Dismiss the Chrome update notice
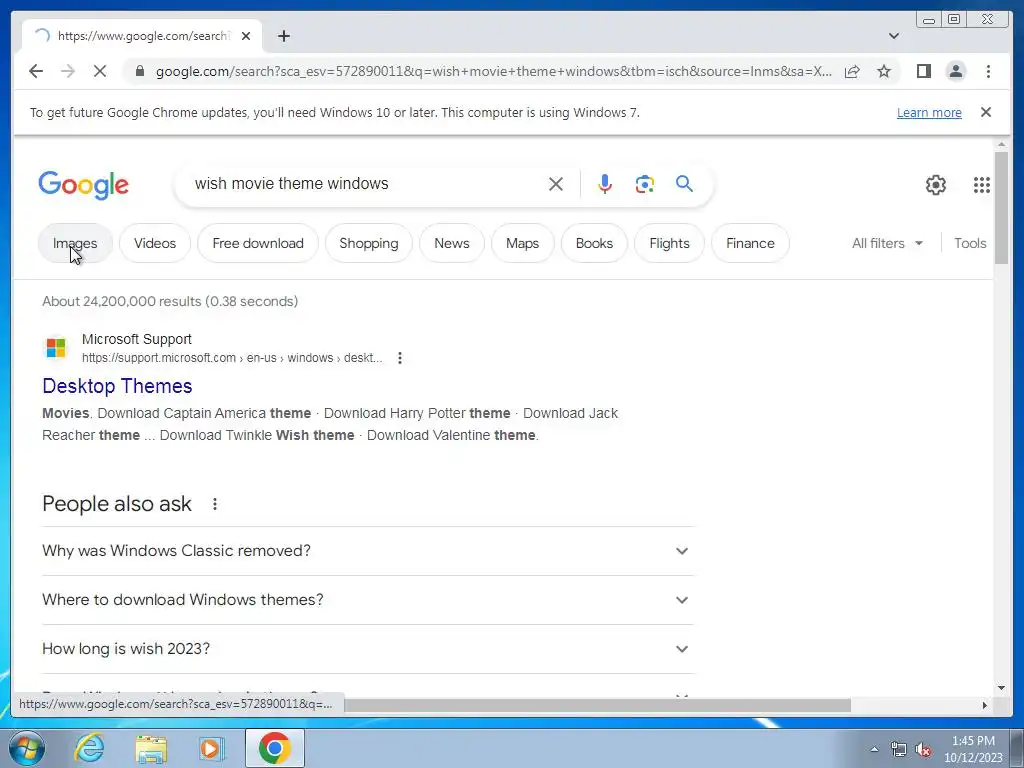 coord(986,112)
